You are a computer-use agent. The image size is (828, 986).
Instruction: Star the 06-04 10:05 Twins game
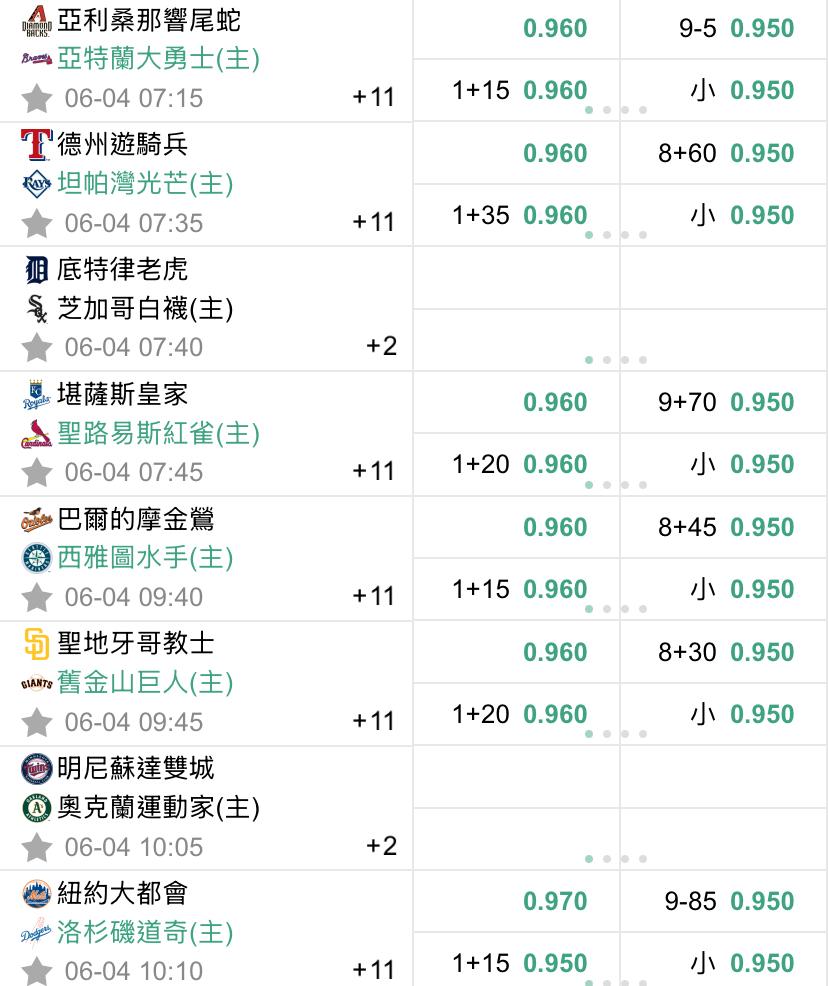pos(36,847)
